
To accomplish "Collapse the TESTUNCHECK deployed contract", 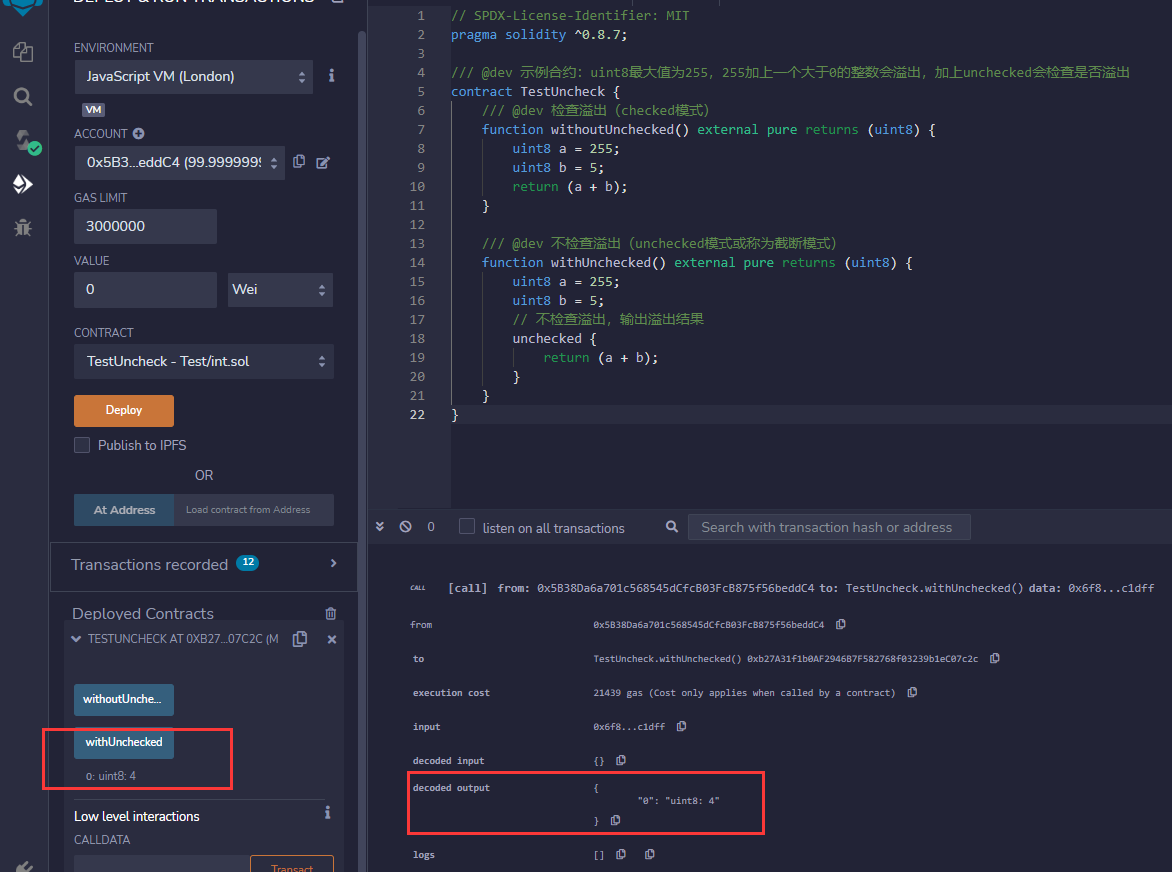I will click(74, 638).
